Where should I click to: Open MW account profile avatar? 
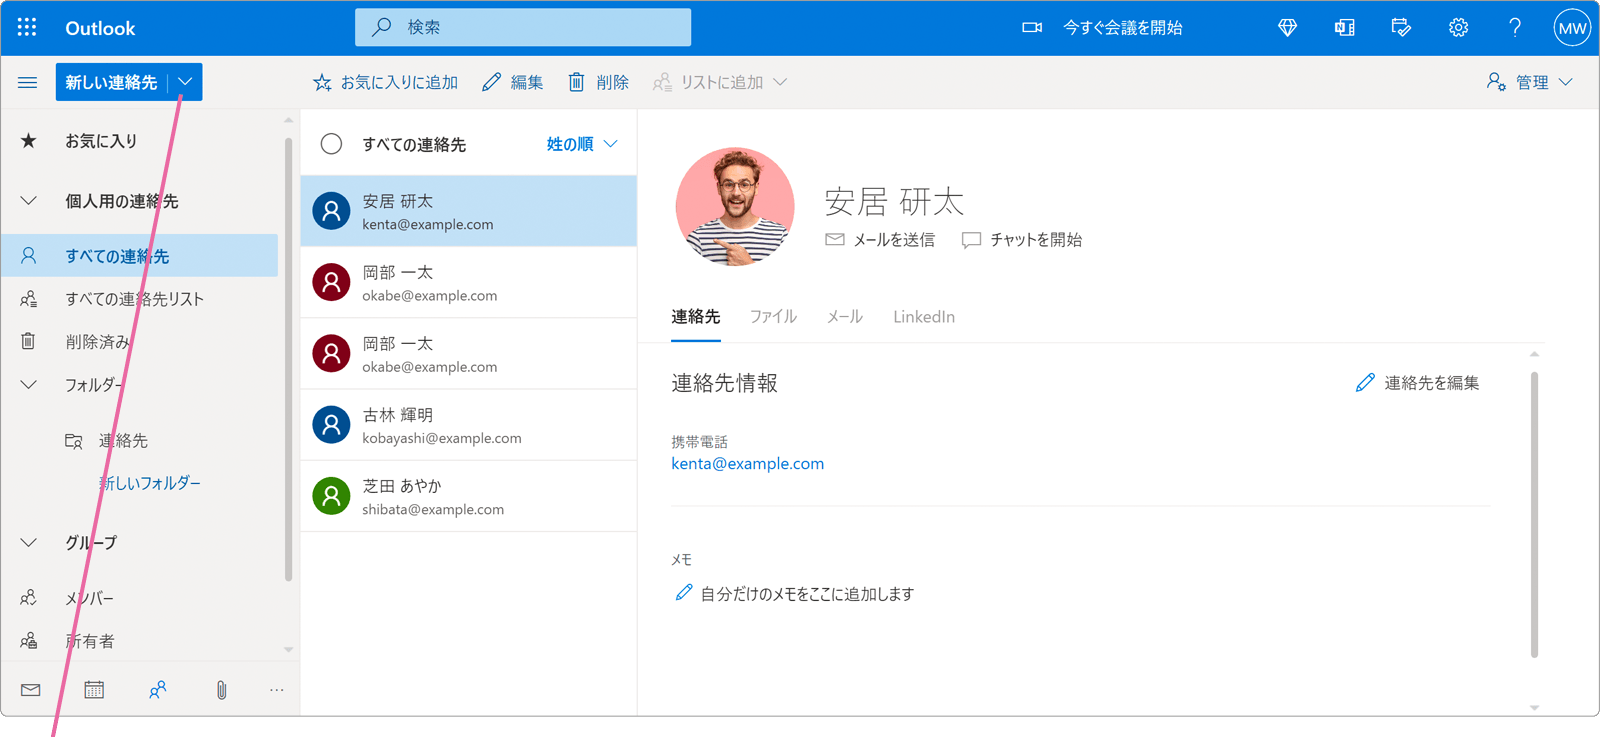1572,28
